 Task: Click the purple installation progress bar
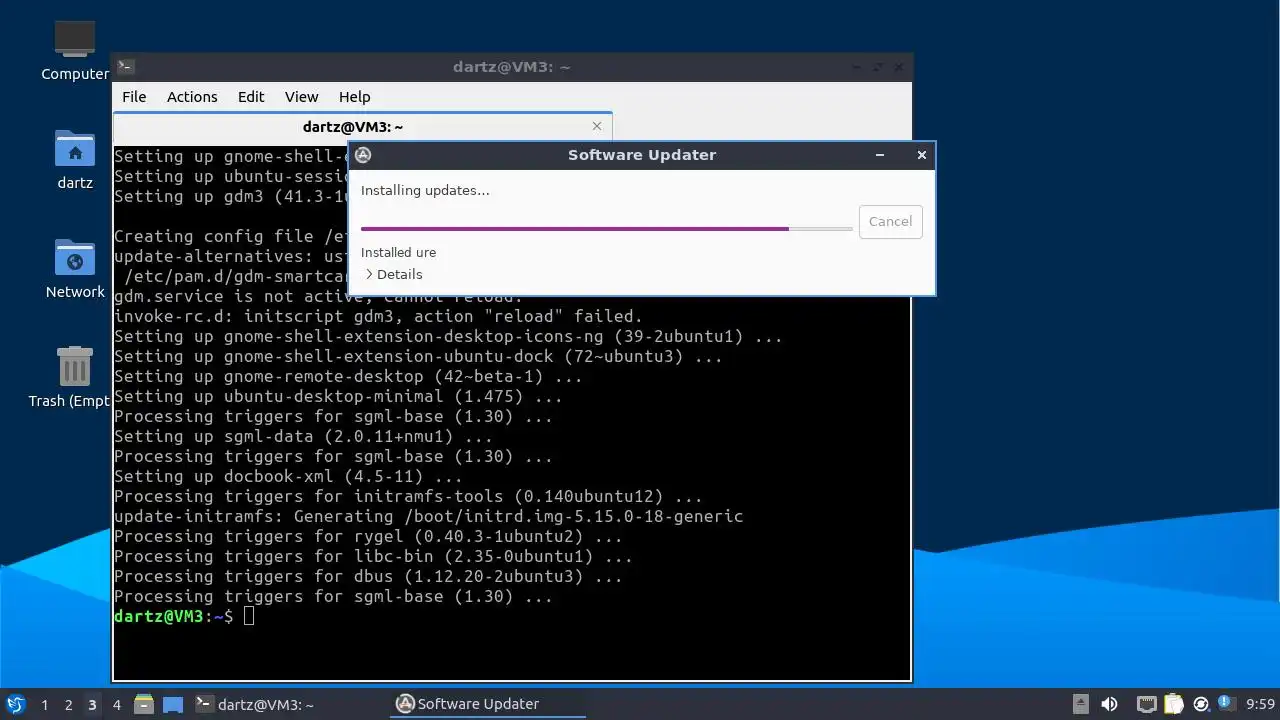(x=607, y=229)
